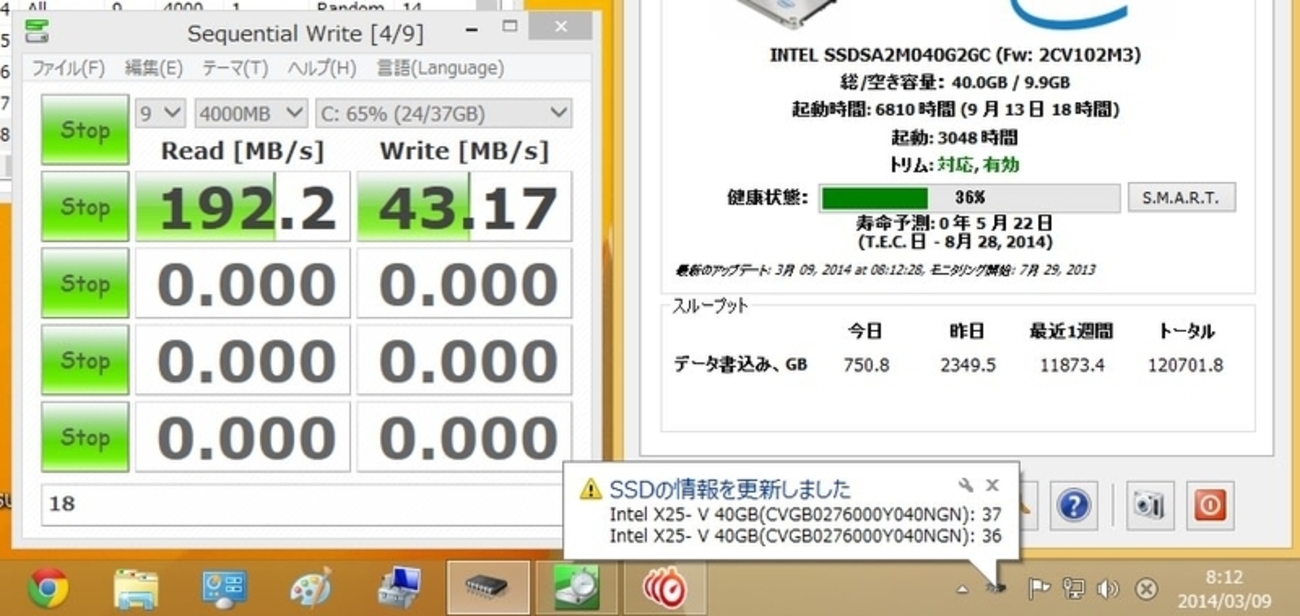
Task: Close the SSD notification balloon
Action: click(x=992, y=485)
